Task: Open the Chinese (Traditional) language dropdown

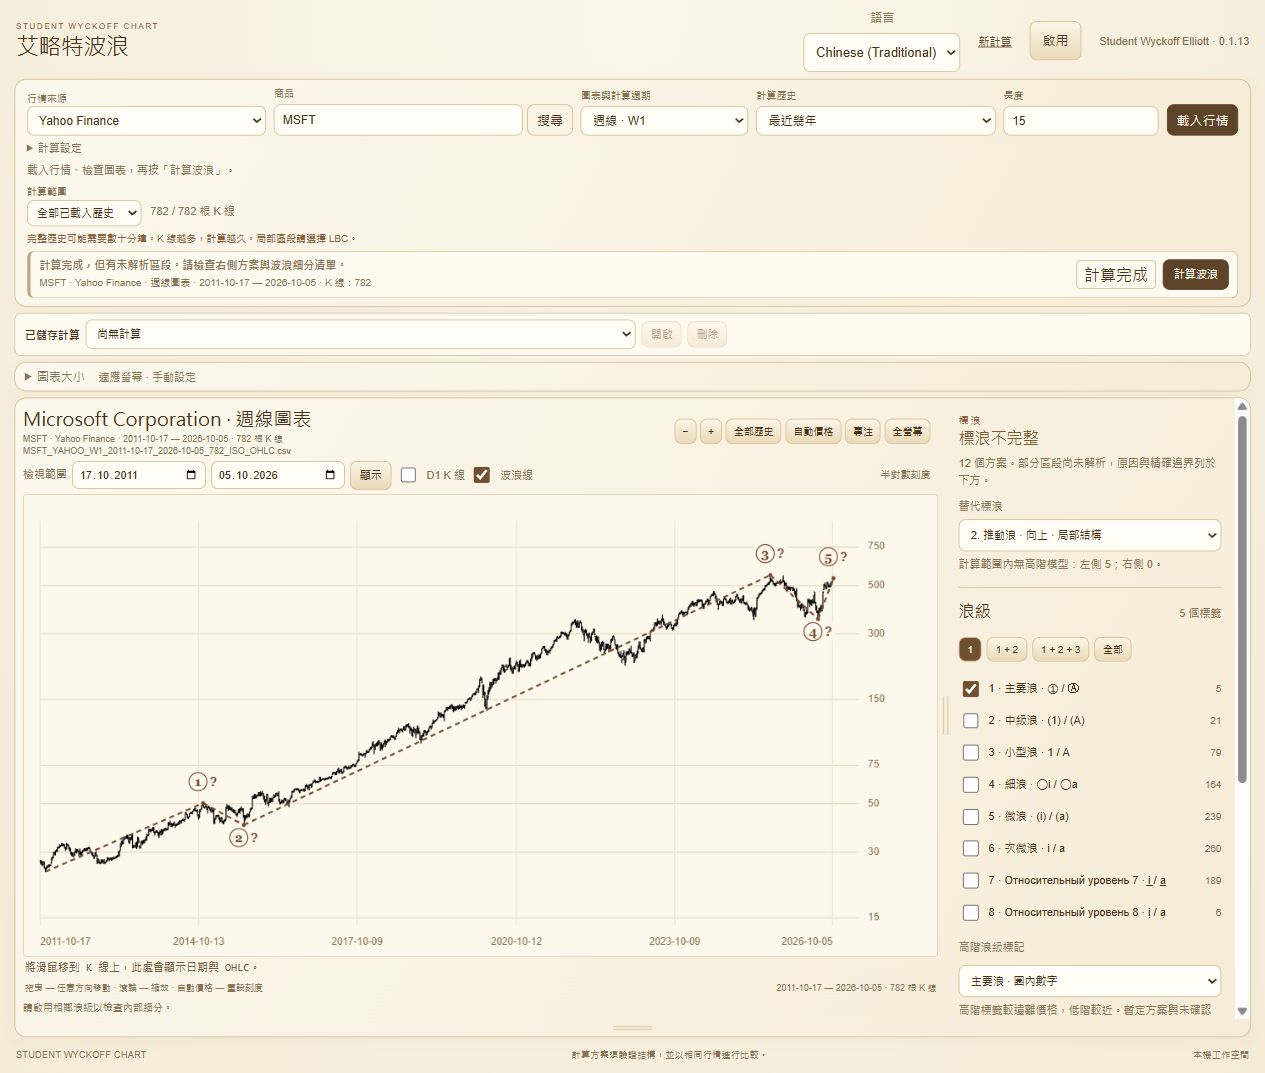Action: tap(881, 53)
